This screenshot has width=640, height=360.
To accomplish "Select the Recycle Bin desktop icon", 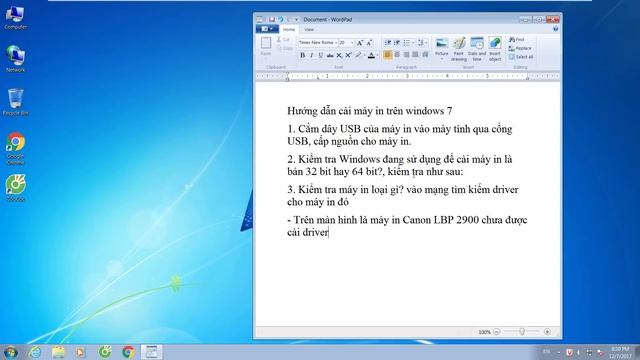I will tap(16, 102).
